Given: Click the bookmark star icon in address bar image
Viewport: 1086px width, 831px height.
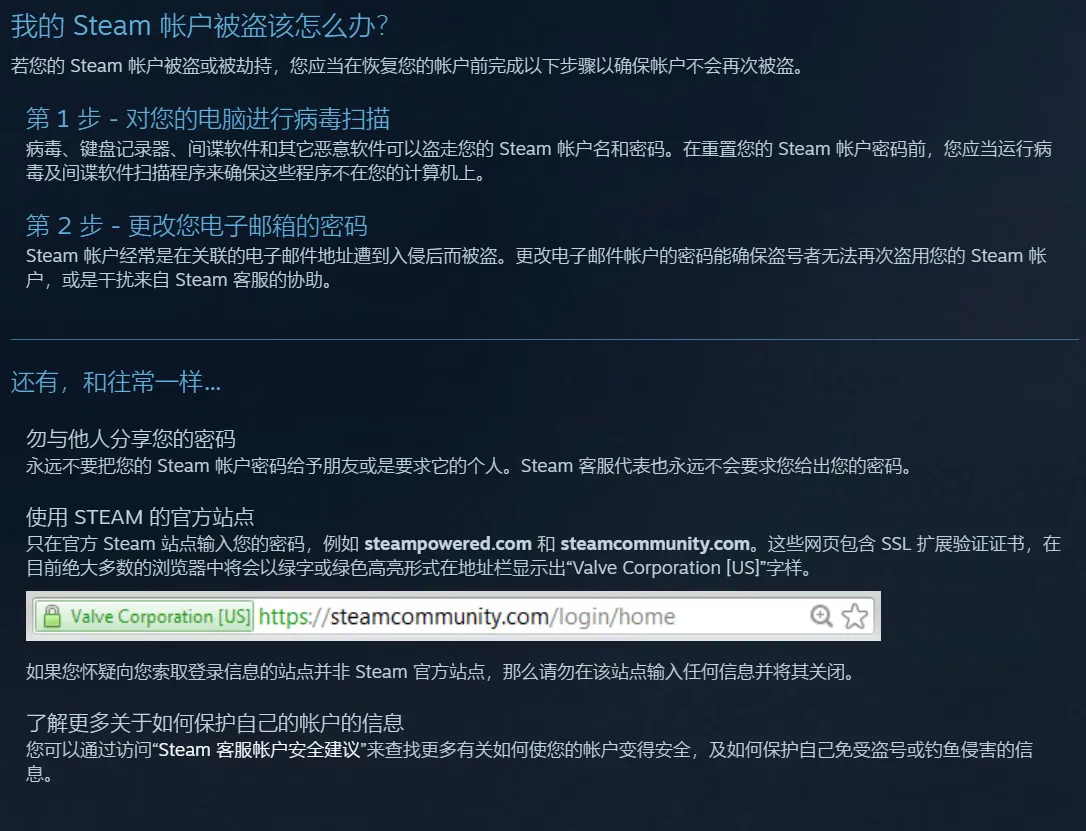Looking at the screenshot, I should point(855,616).
